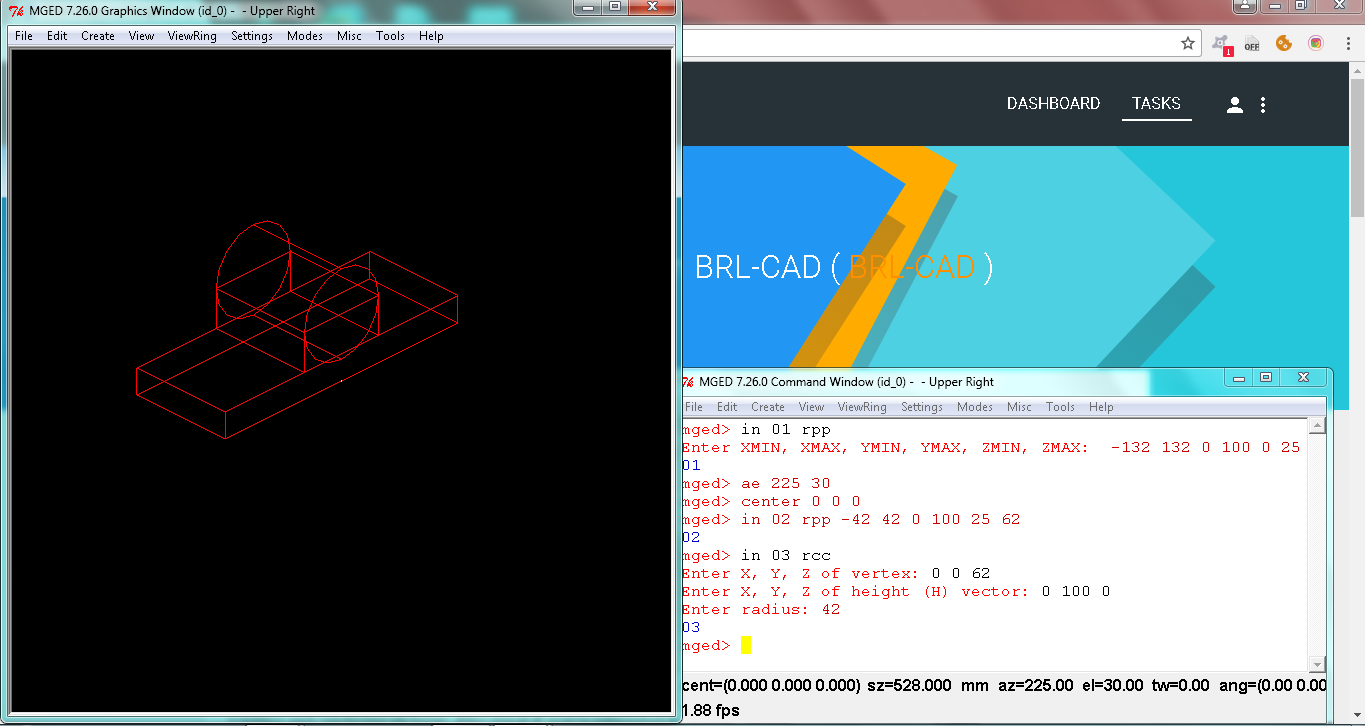Open the orange cookie extension
This screenshot has height=726, width=1365.
pos(1284,43)
